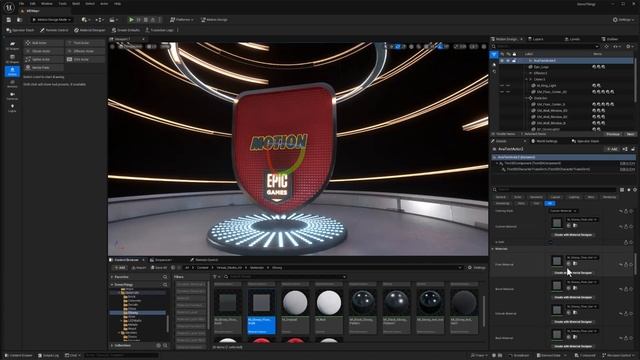Expand the Favorites section in content browser
The image size is (640, 360).
(x=112, y=277)
